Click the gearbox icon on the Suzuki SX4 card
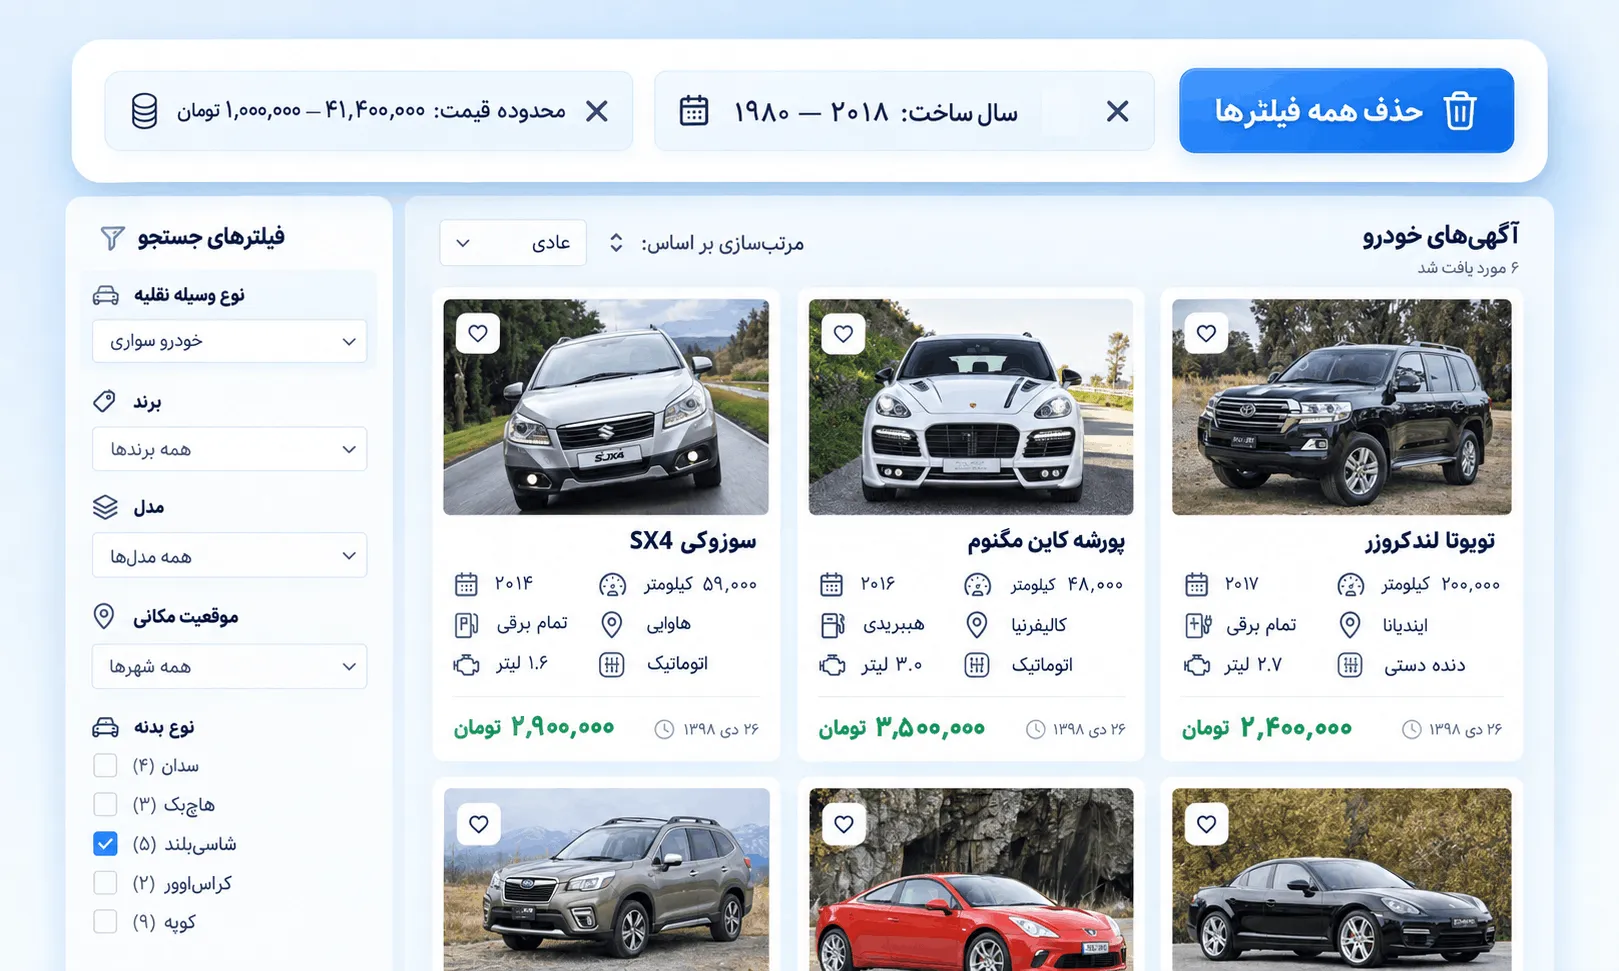The height and width of the screenshot is (971, 1619). coord(611,664)
